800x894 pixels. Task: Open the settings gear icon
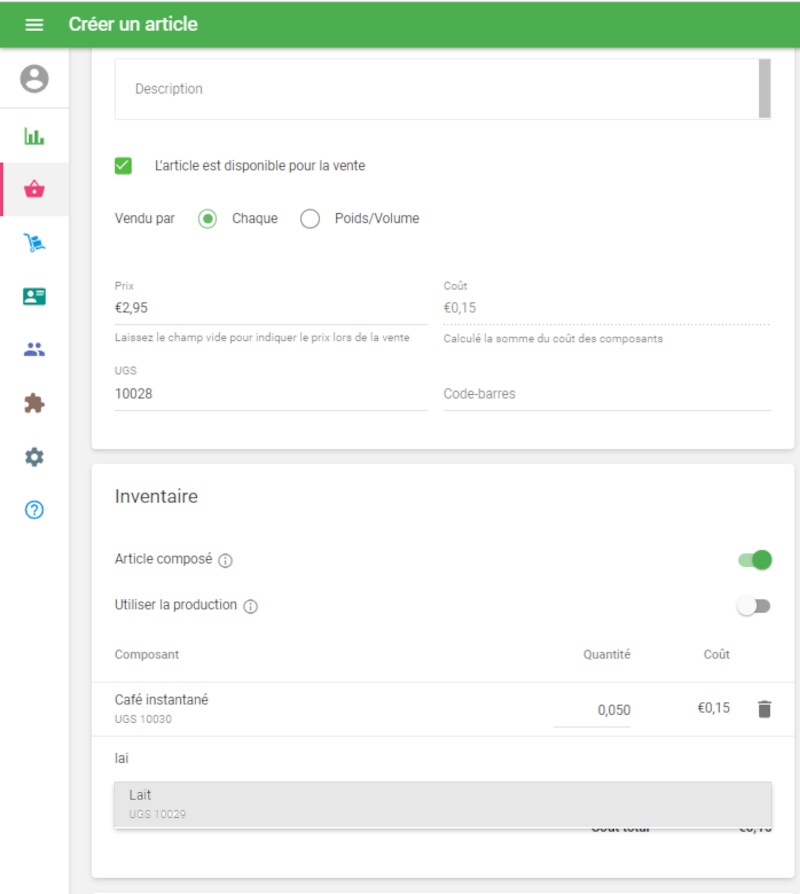(34, 457)
